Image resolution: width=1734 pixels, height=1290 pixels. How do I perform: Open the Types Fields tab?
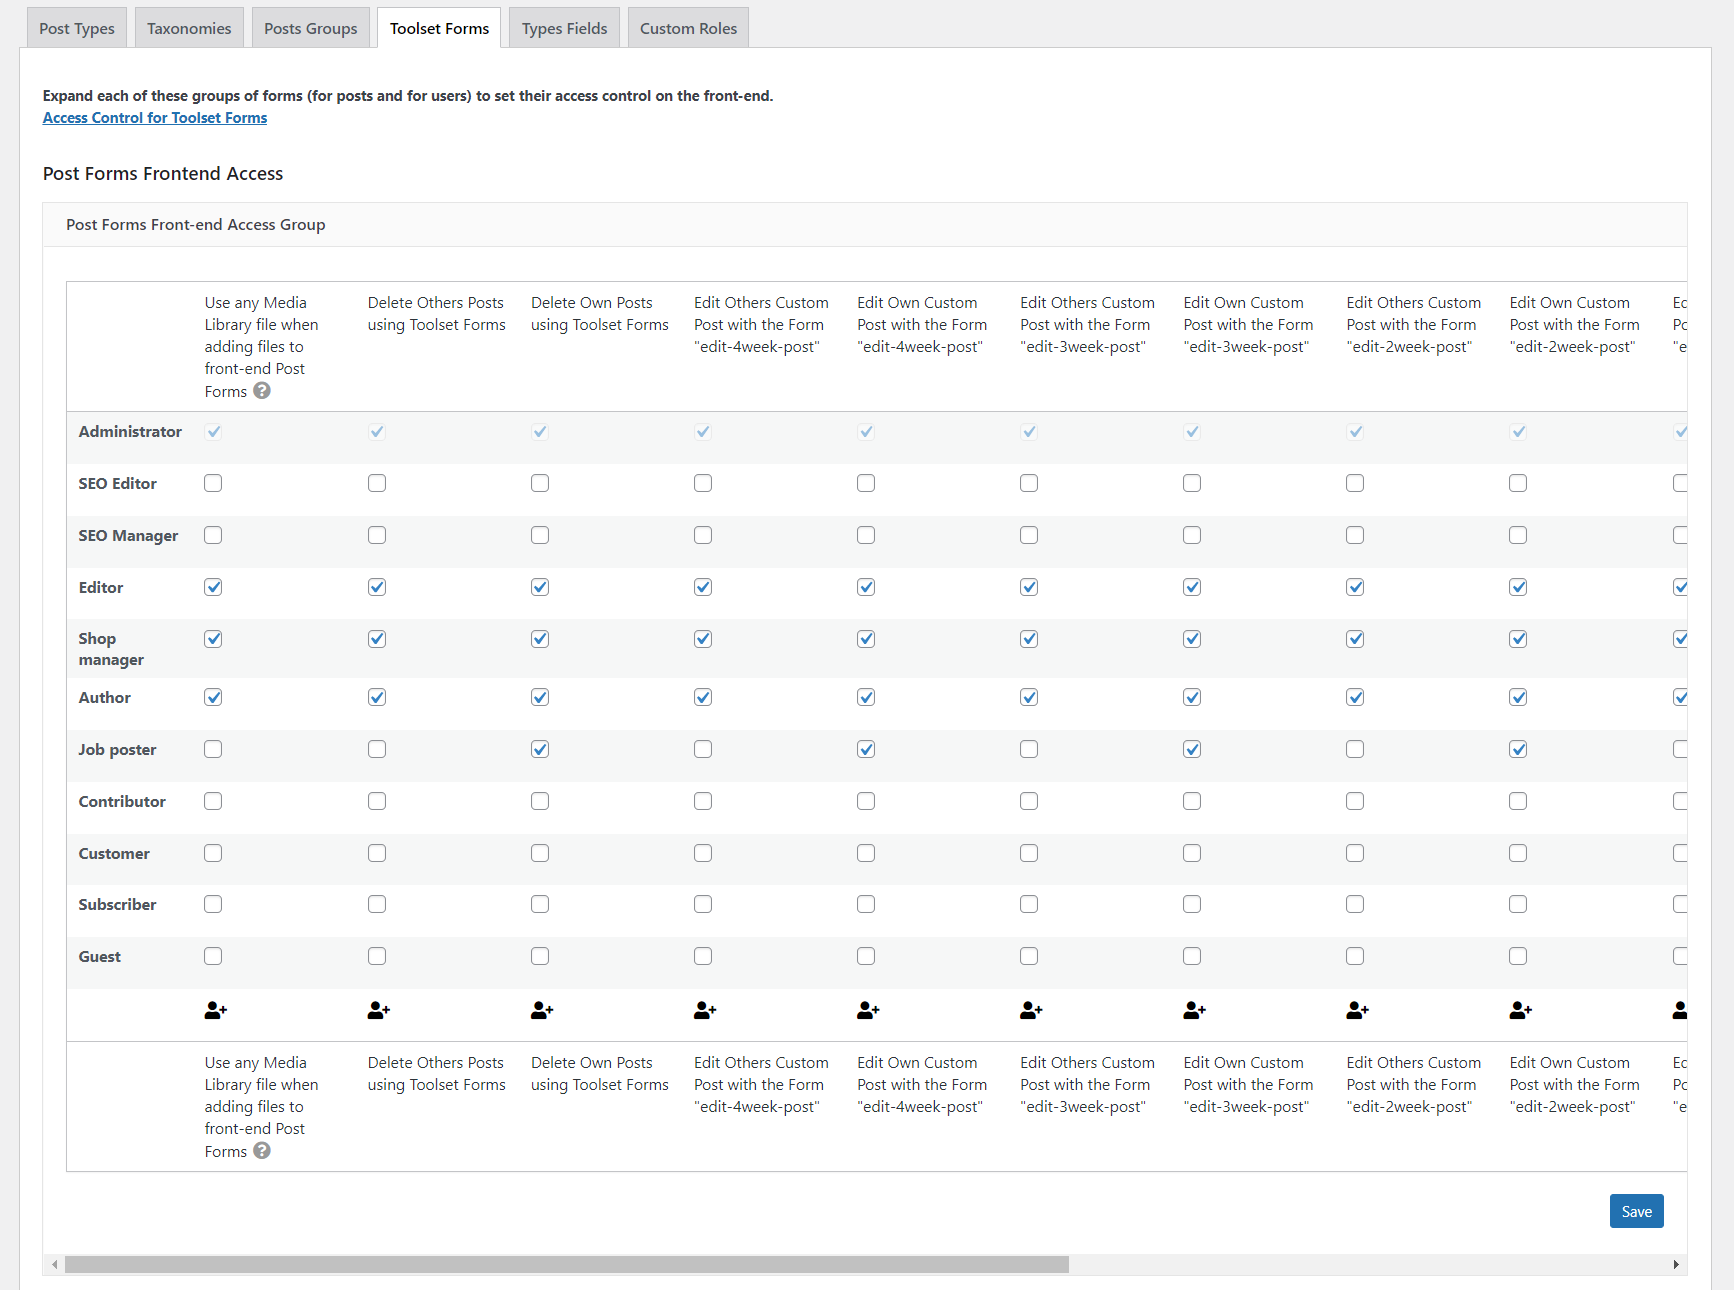click(x=565, y=28)
